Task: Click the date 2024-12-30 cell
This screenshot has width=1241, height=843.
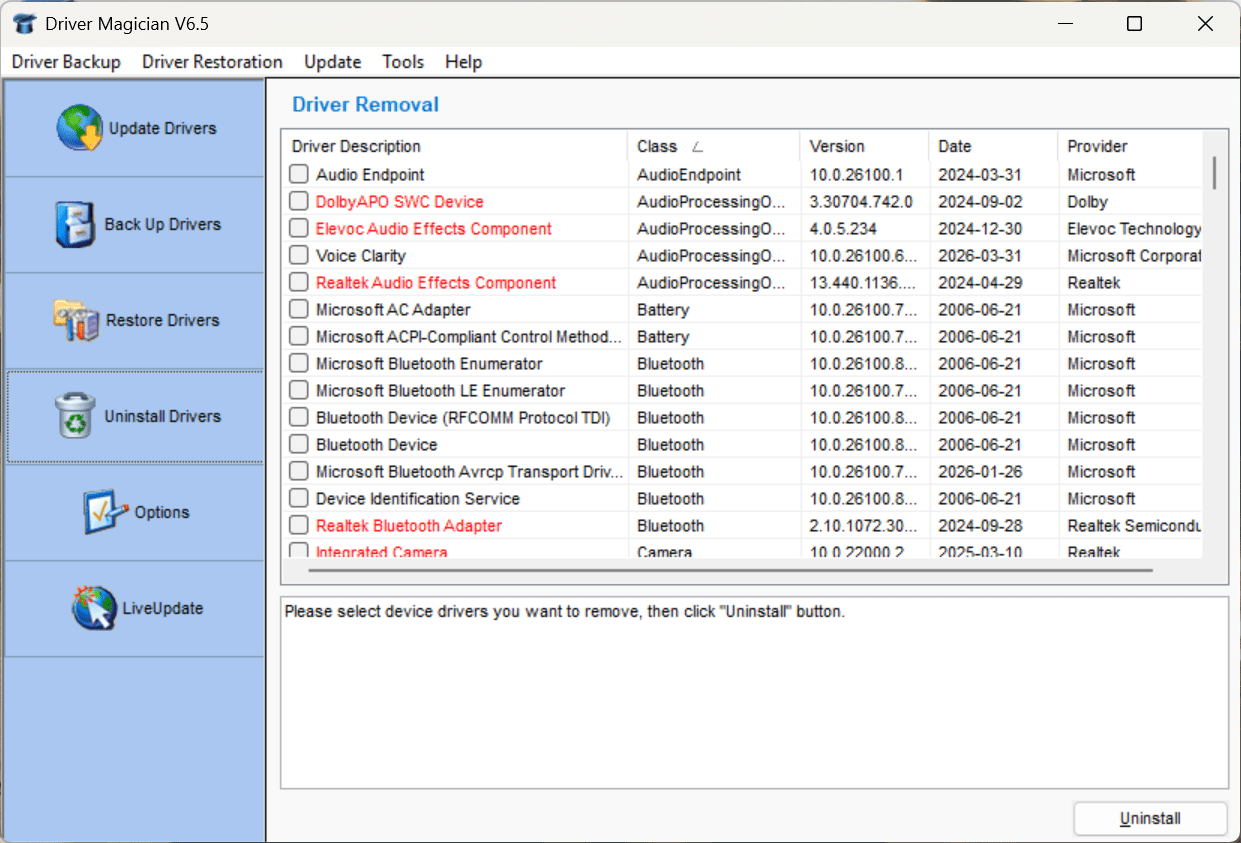Action: 980,228
